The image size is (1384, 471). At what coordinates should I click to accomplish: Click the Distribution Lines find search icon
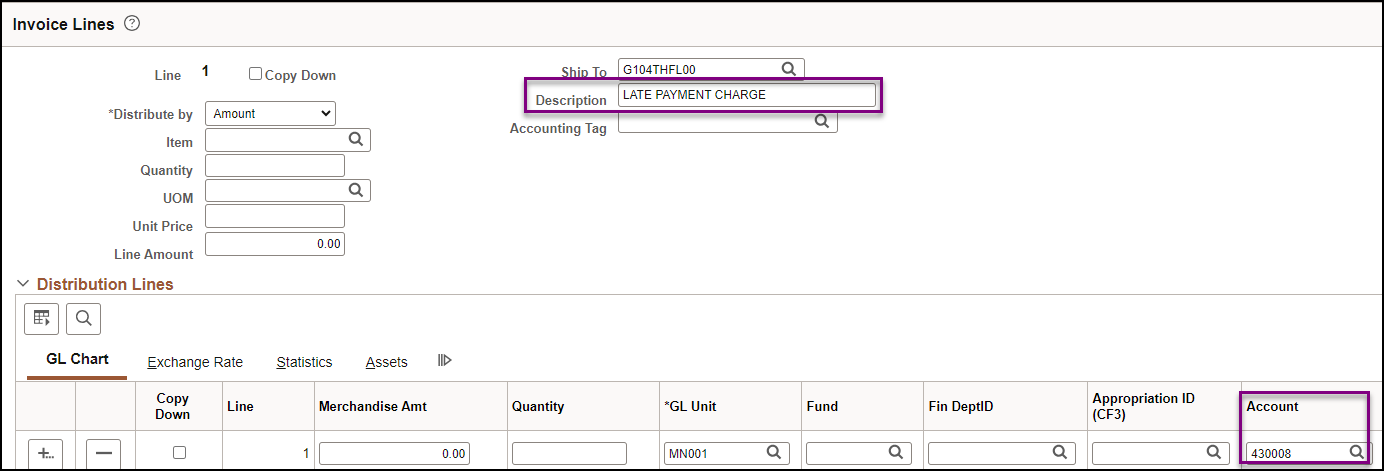[x=83, y=318]
